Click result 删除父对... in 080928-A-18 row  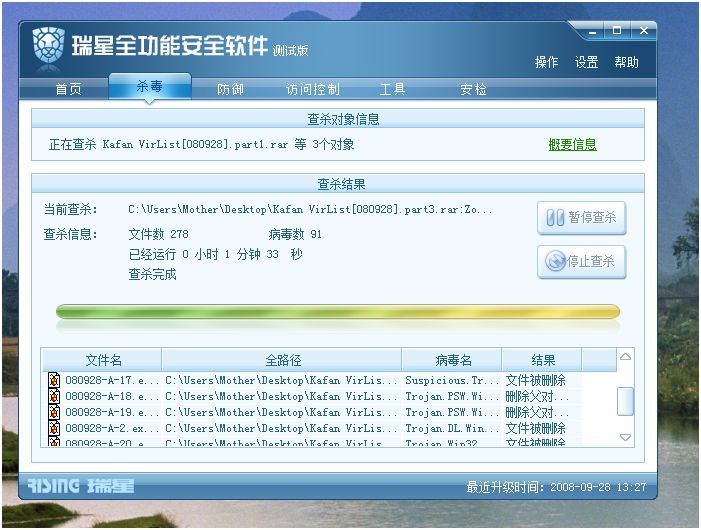coord(537,396)
